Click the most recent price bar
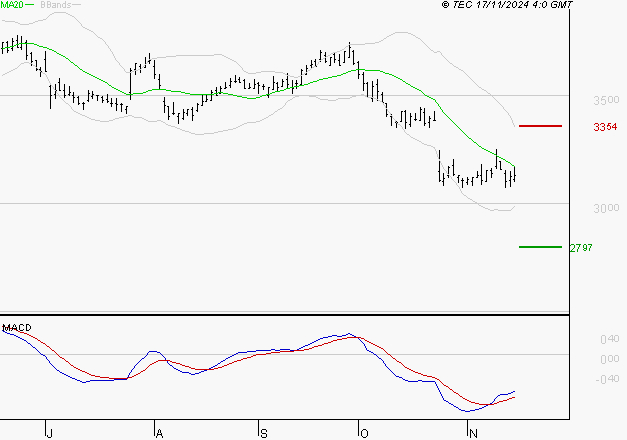The width and height of the screenshot is (627, 440). tap(514, 174)
